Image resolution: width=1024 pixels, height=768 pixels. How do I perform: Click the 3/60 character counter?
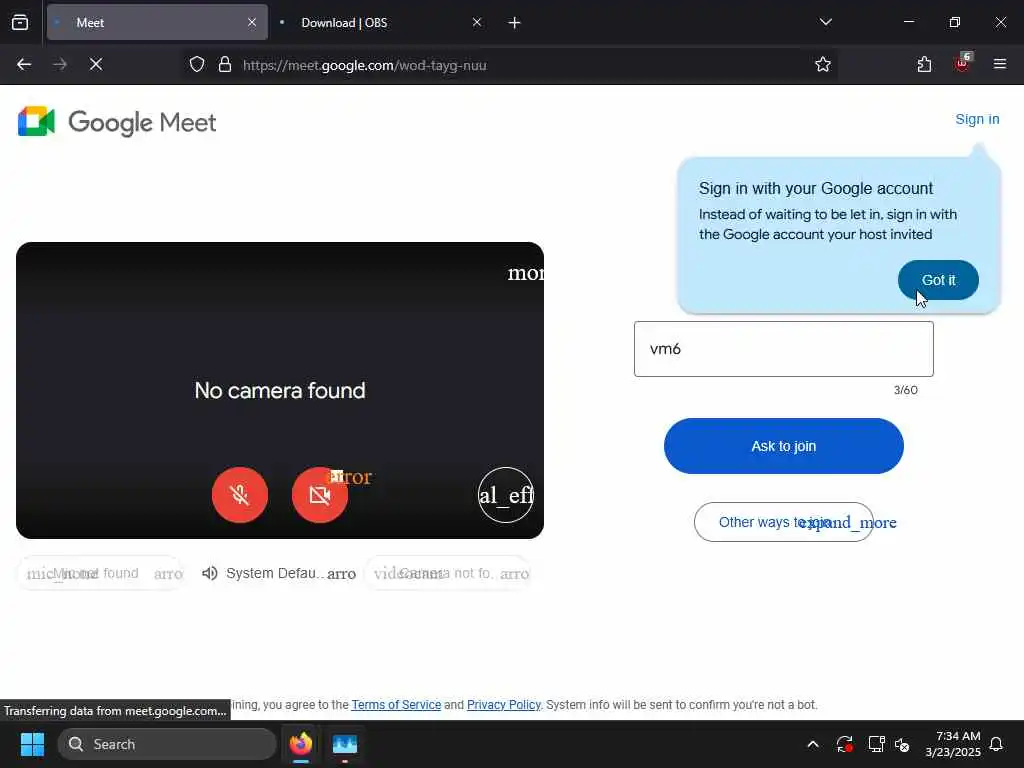coord(905,390)
